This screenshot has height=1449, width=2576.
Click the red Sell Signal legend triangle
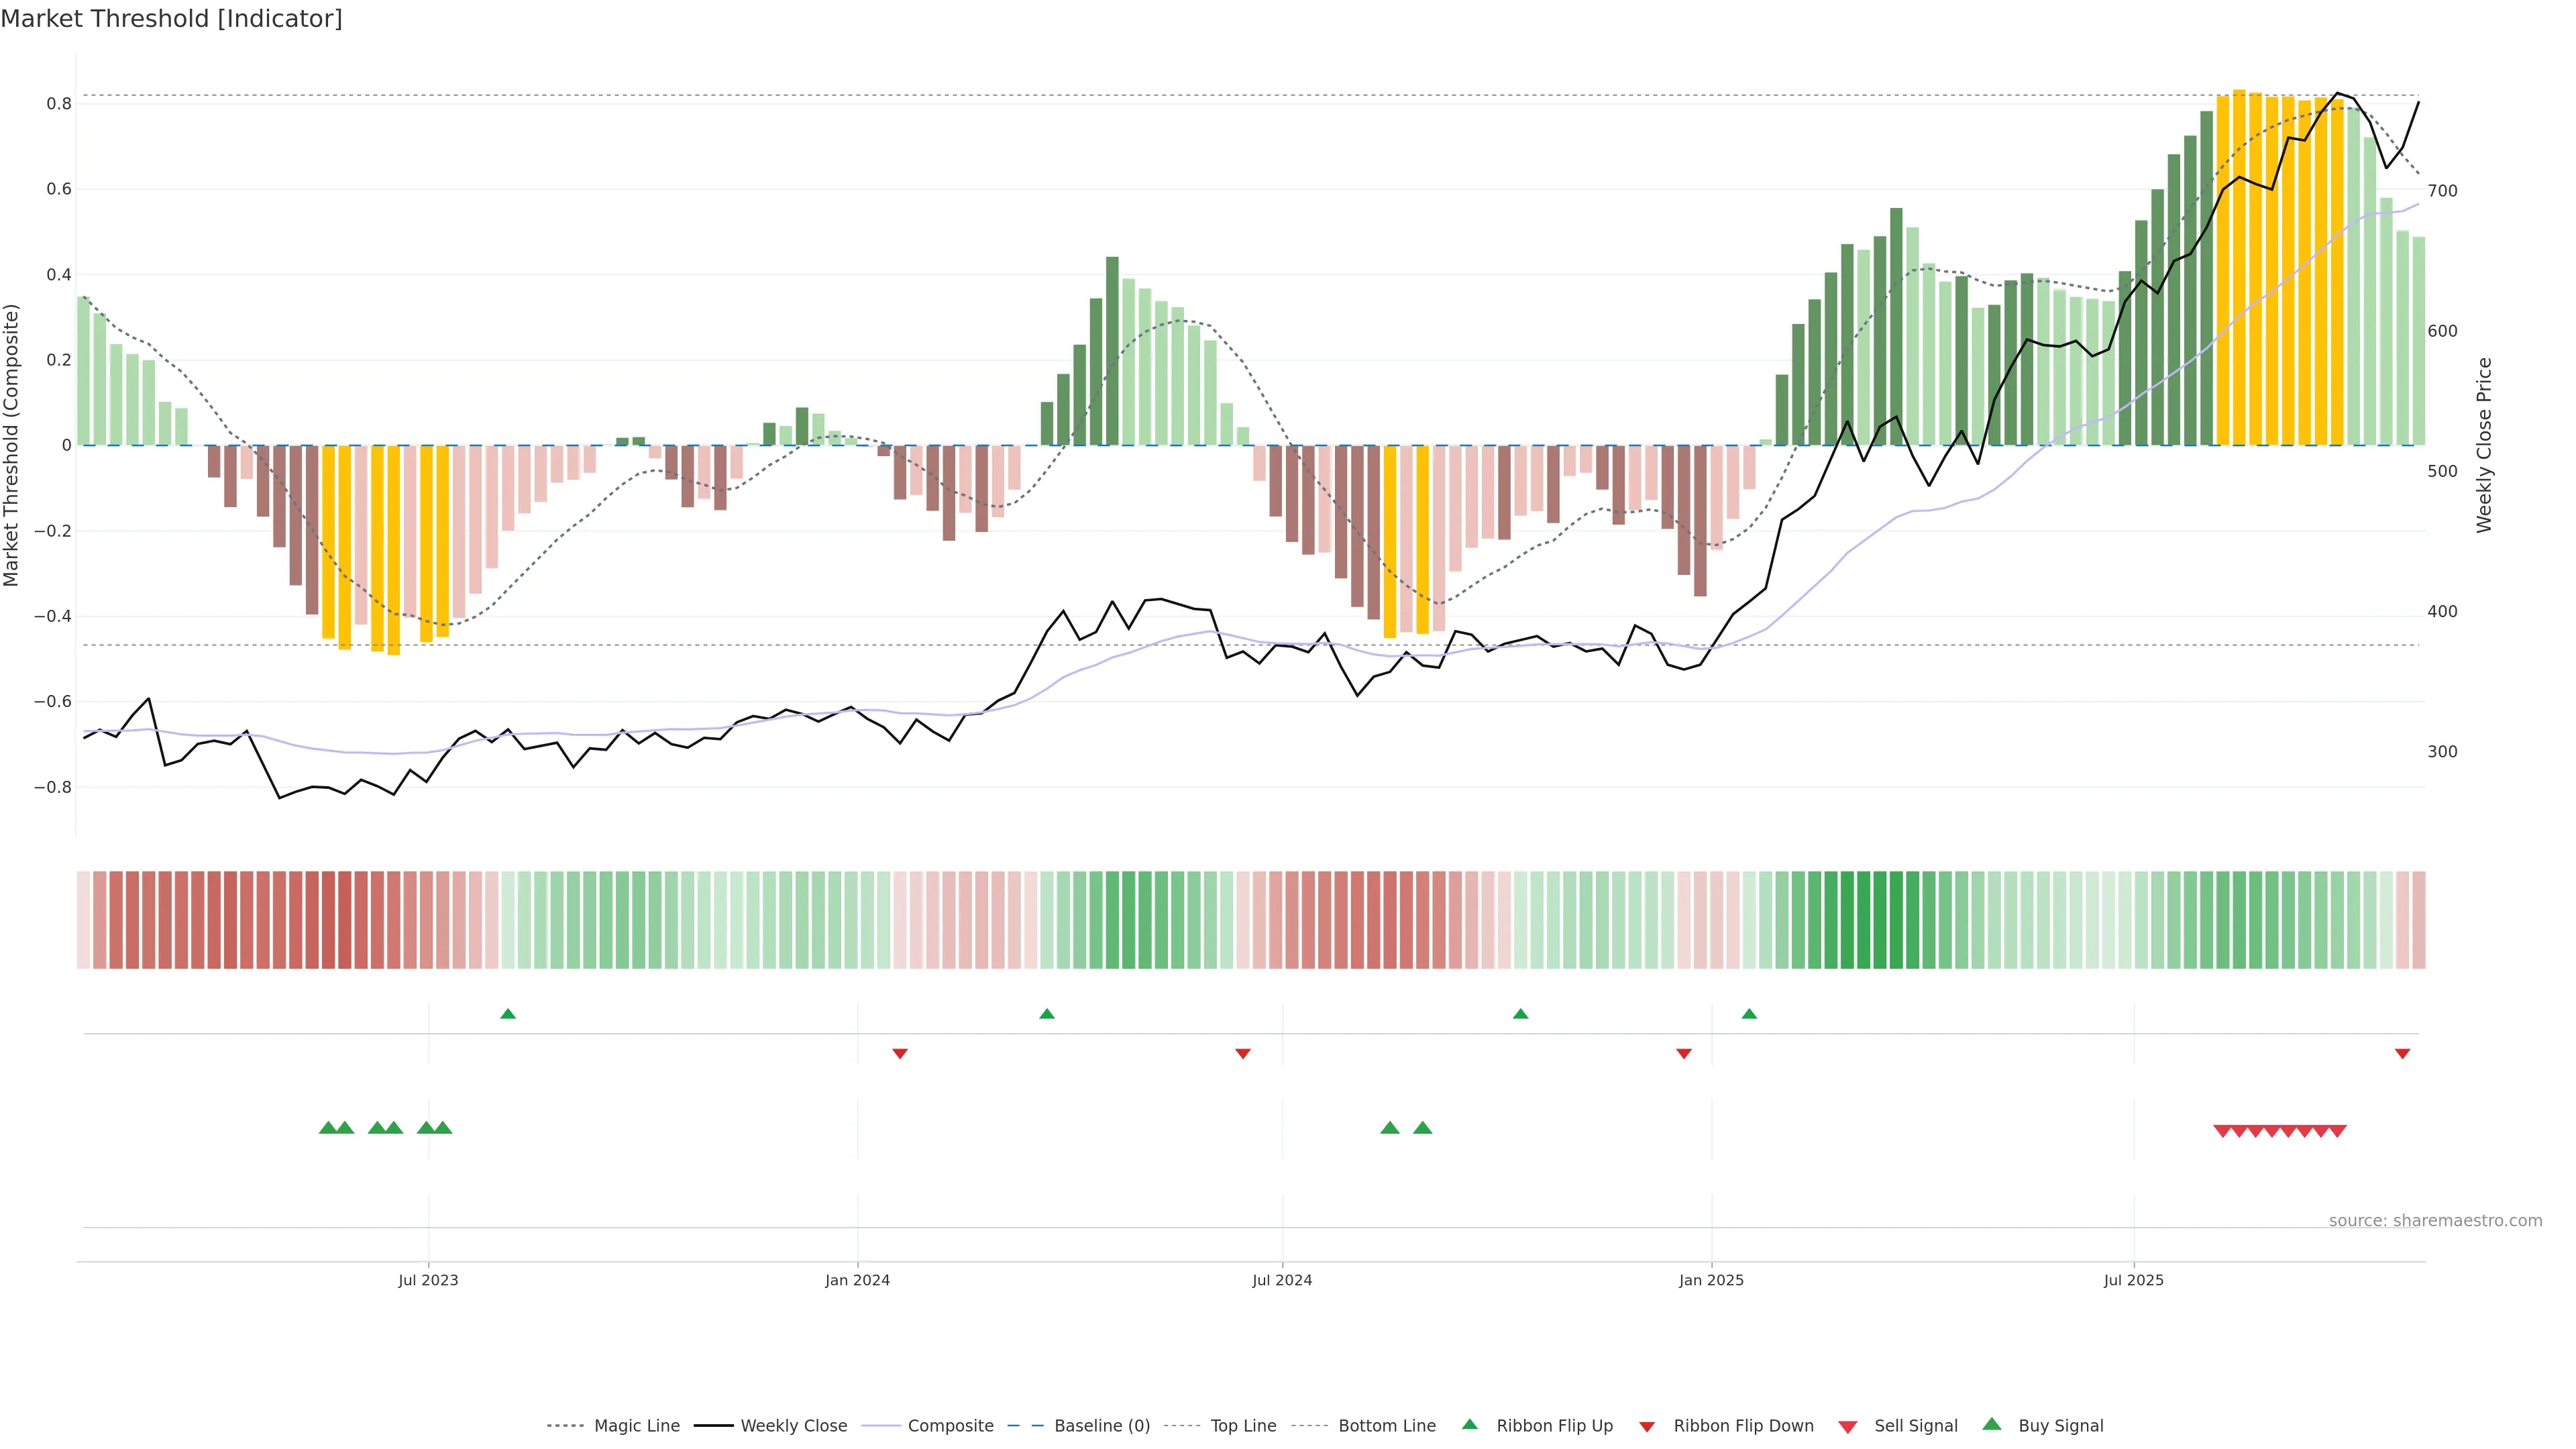tap(1848, 1426)
